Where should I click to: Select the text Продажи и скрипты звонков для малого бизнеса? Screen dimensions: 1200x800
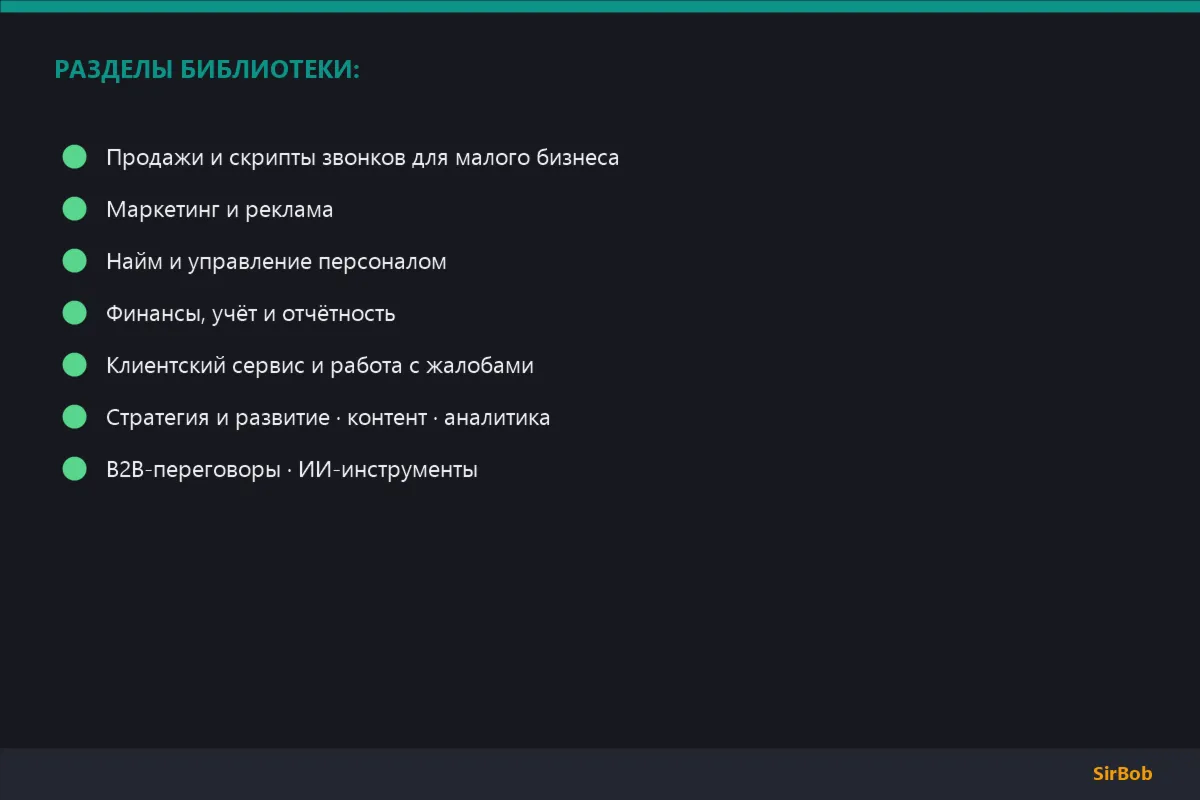pyautogui.click(x=362, y=158)
